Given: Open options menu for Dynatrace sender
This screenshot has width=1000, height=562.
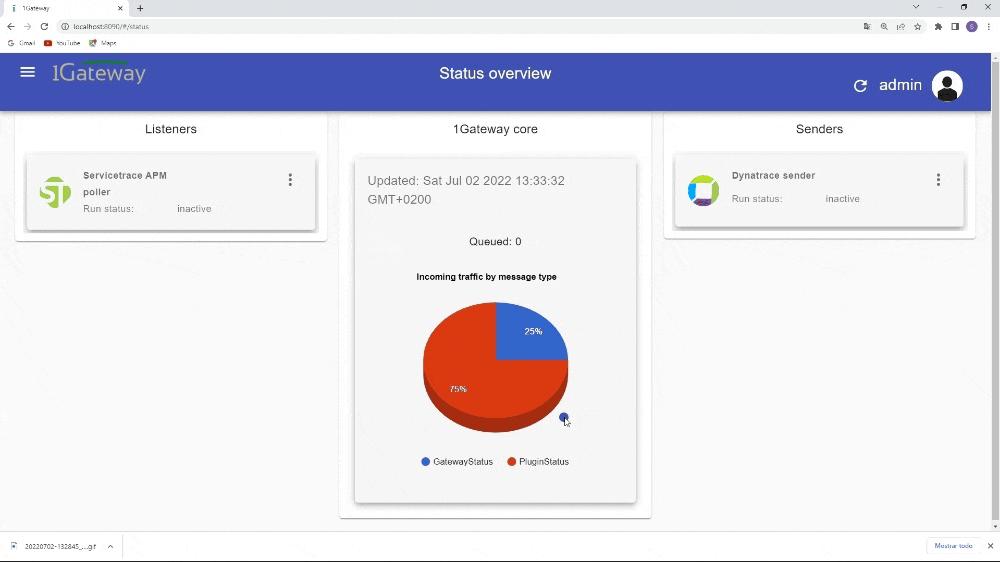Looking at the screenshot, I should tap(938, 180).
